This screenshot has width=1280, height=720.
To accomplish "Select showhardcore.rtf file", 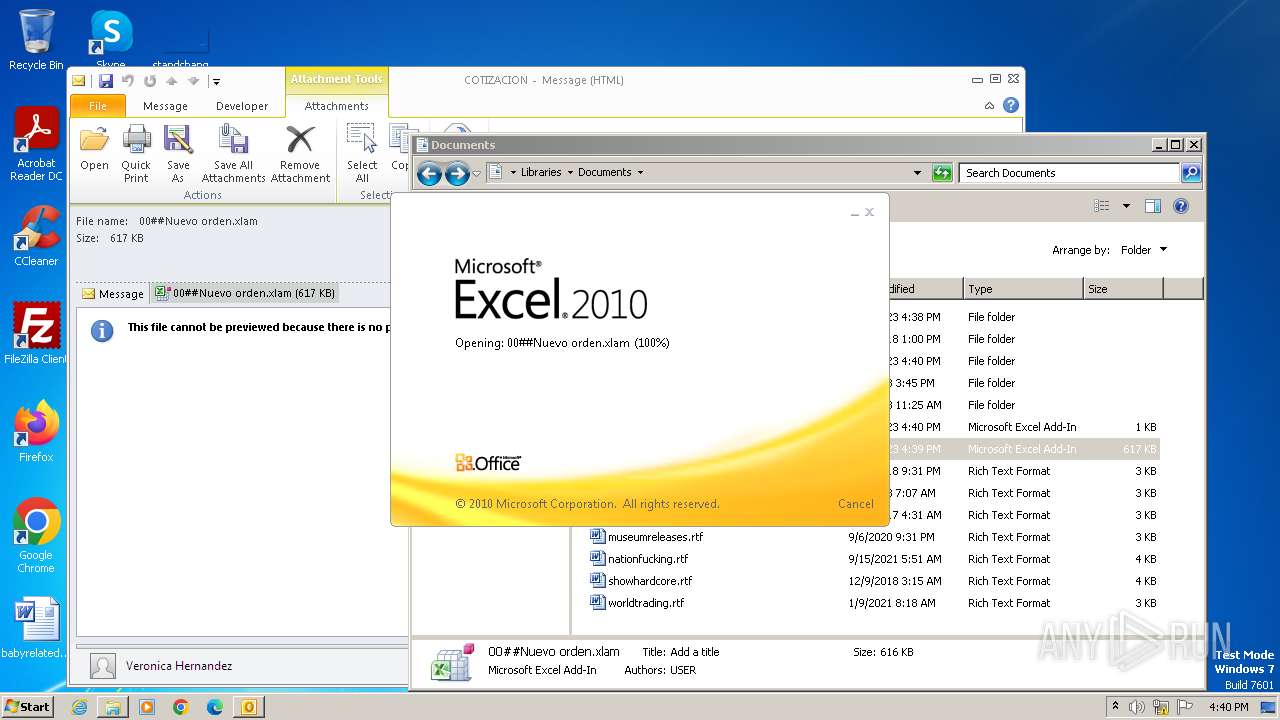I will (650, 581).
